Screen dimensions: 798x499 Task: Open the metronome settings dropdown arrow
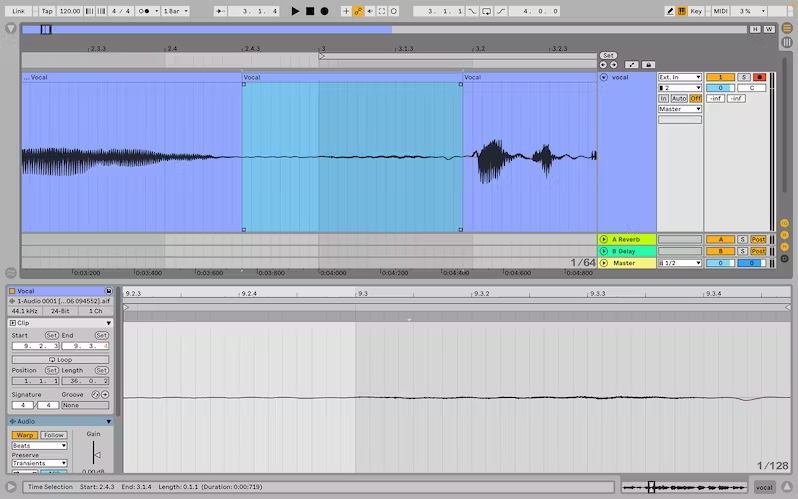157,11
